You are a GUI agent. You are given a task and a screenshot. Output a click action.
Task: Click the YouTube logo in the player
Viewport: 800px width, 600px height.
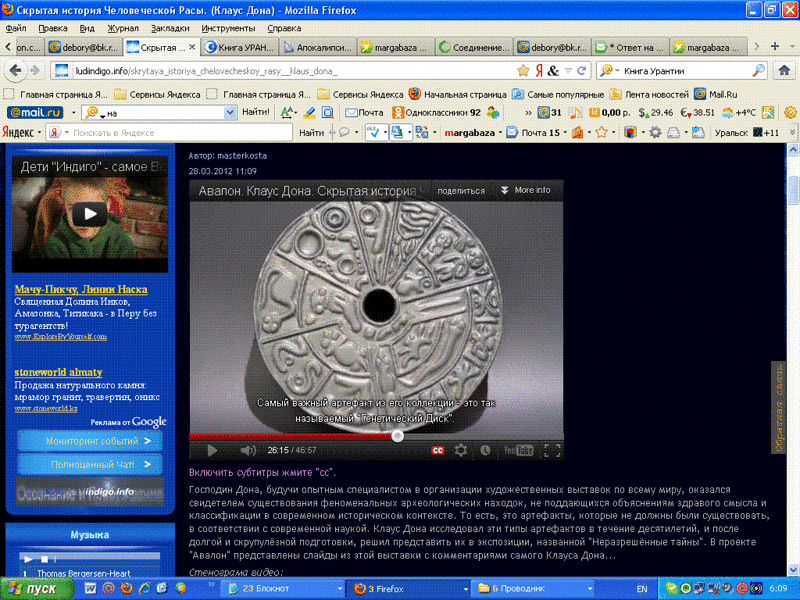(x=518, y=450)
